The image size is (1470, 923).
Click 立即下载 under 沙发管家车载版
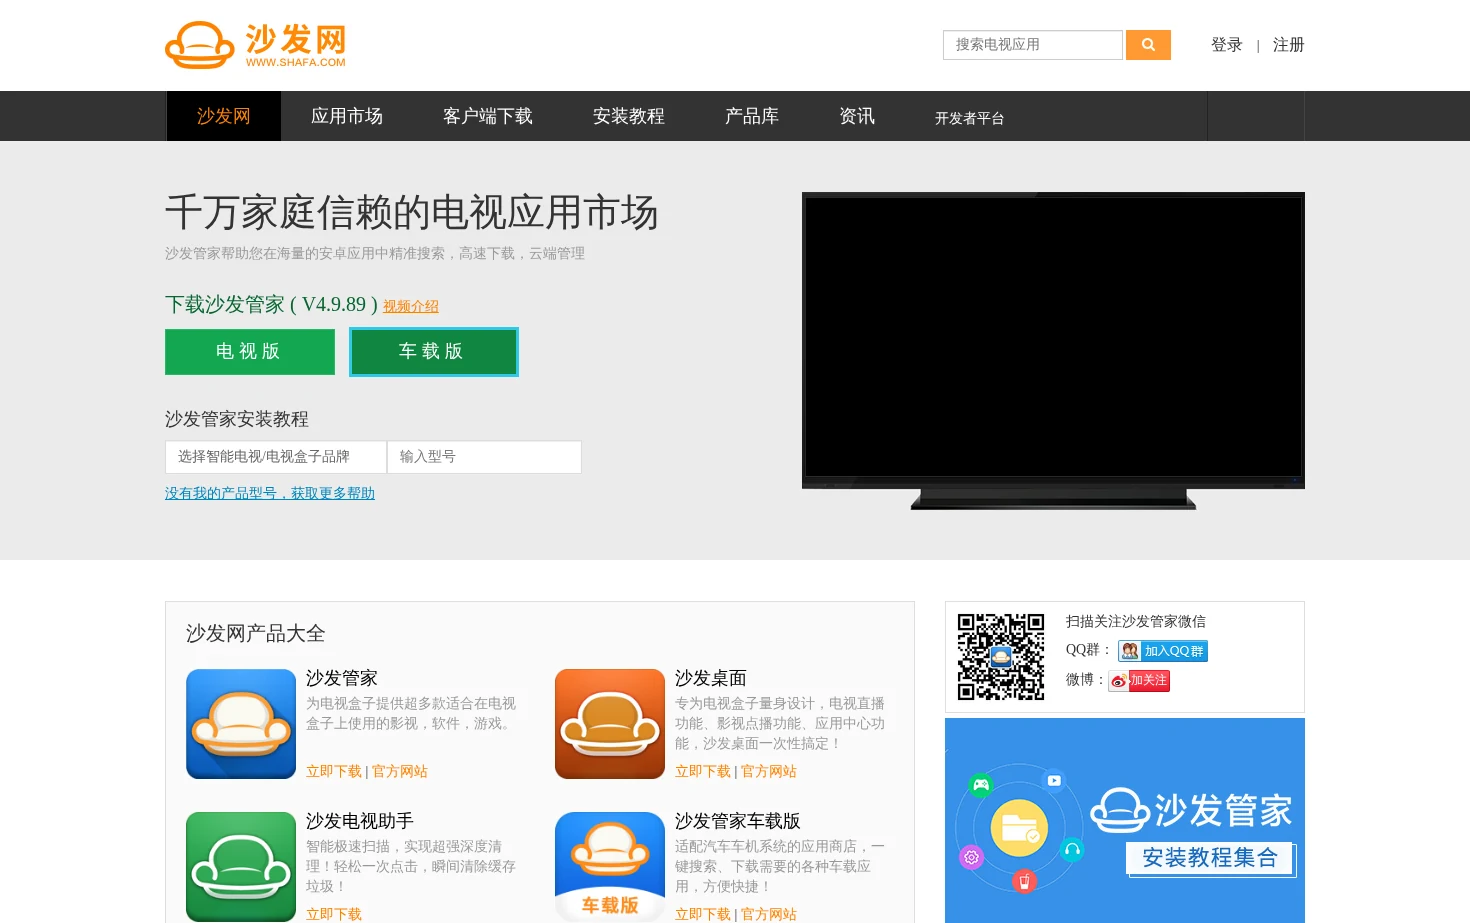coord(703,914)
